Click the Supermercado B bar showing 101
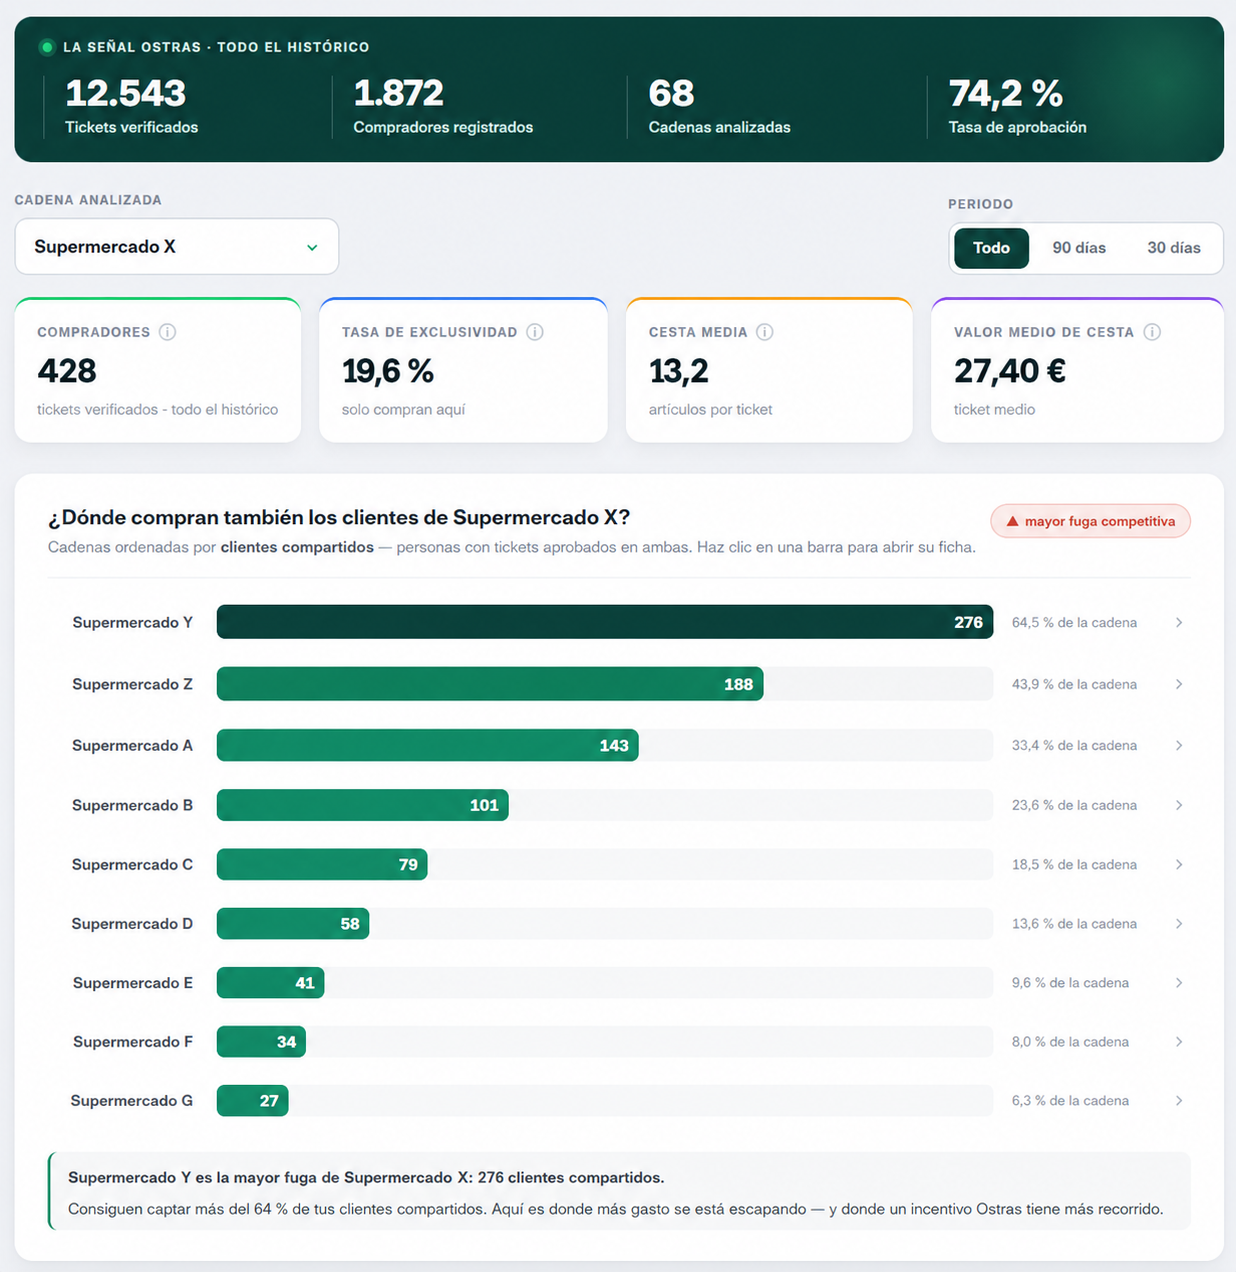Viewport: 1236px width, 1272px height. coord(363,805)
